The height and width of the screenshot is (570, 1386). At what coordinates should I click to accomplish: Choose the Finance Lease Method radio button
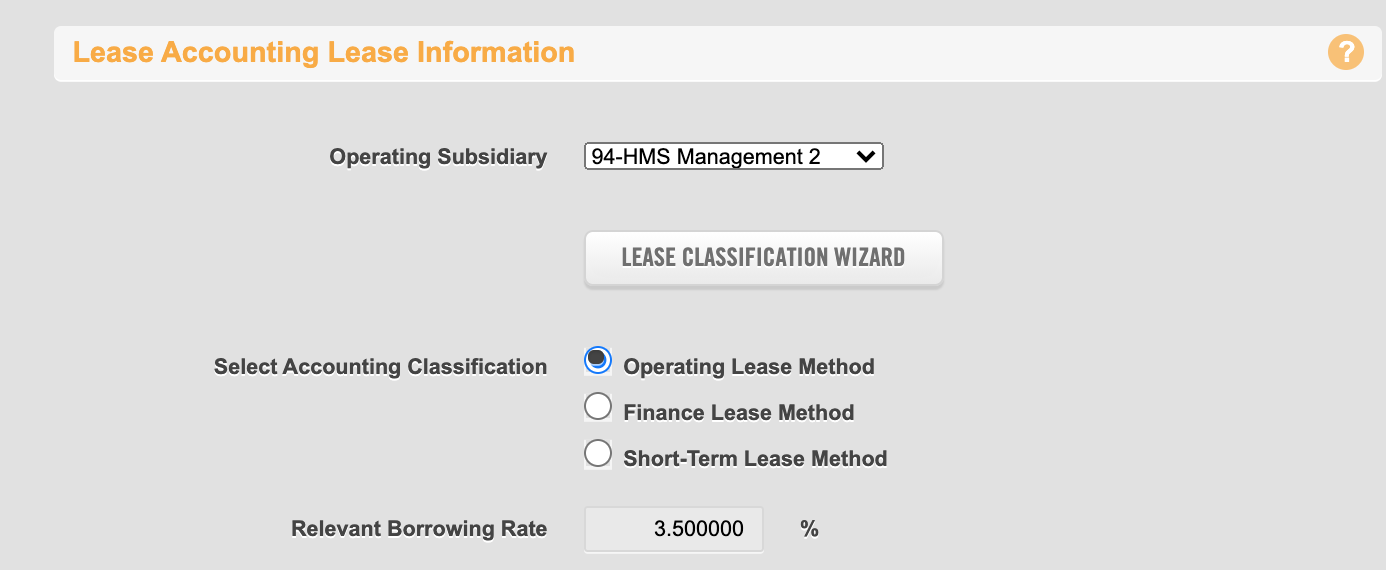(597, 407)
